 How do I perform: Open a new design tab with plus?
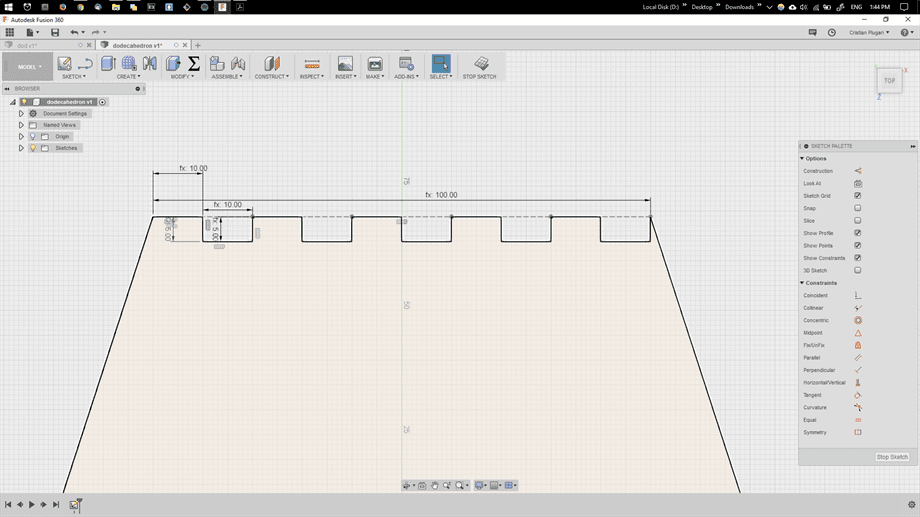198,45
